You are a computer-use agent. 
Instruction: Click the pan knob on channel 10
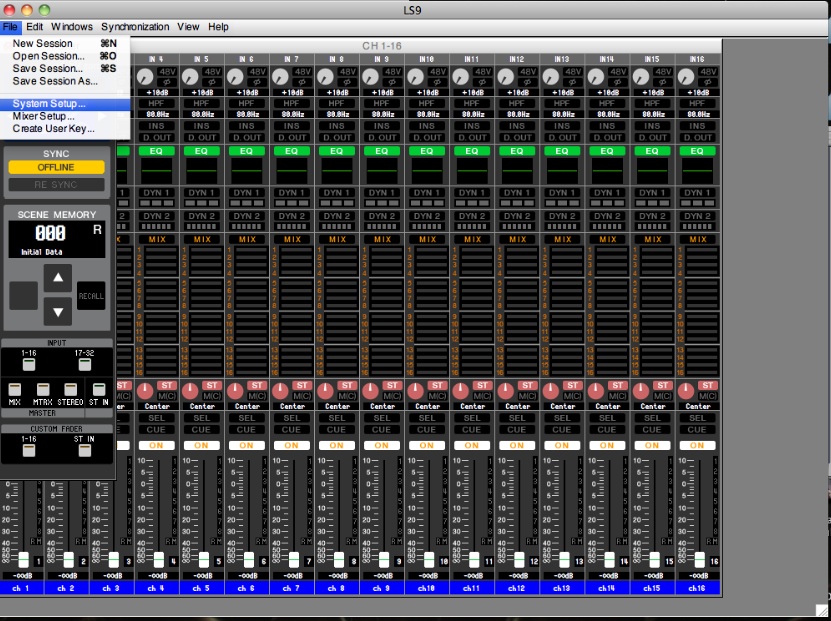[414, 390]
